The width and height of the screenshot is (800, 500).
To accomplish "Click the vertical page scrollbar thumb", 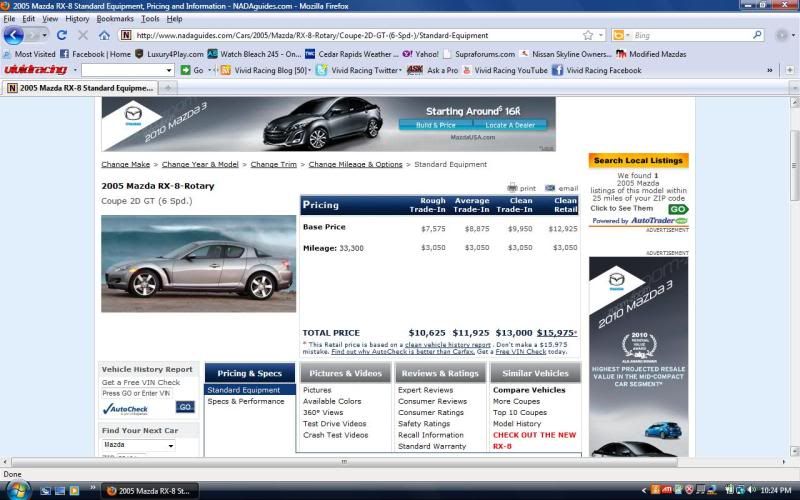I will tap(794, 165).
